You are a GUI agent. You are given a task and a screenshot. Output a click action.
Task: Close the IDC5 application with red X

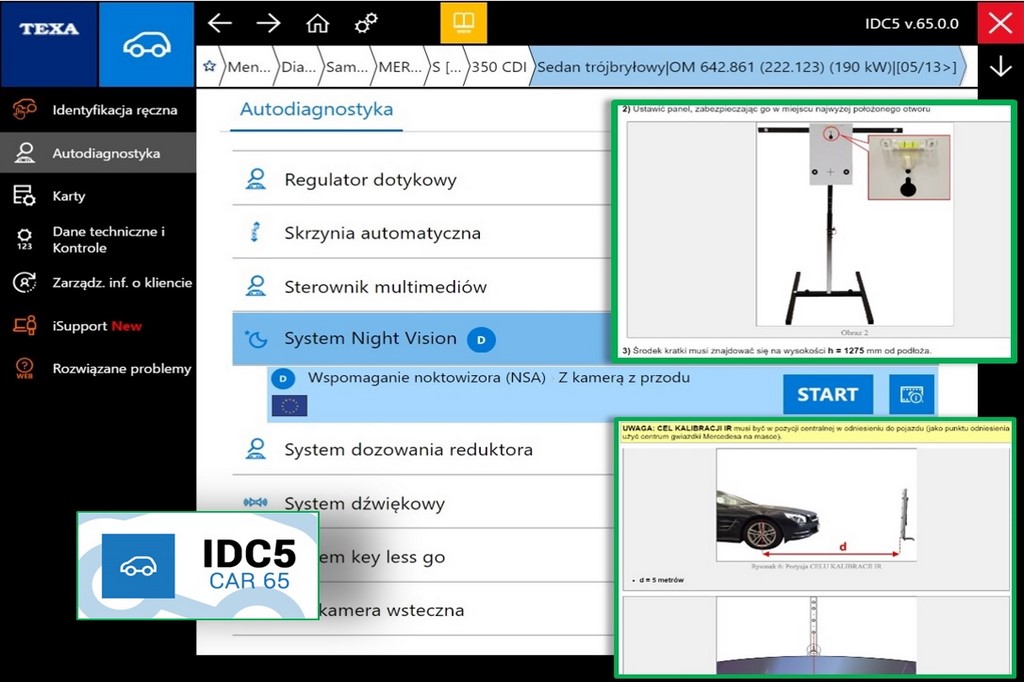[1000, 24]
